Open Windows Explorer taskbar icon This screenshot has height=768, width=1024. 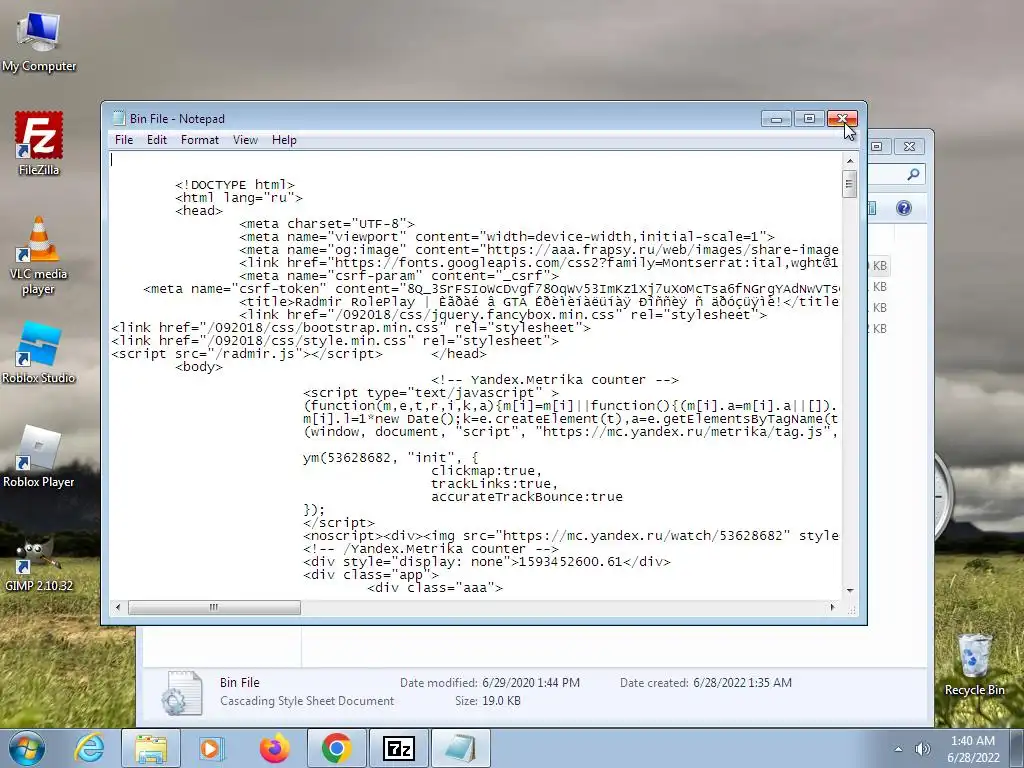(x=151, y=748)
